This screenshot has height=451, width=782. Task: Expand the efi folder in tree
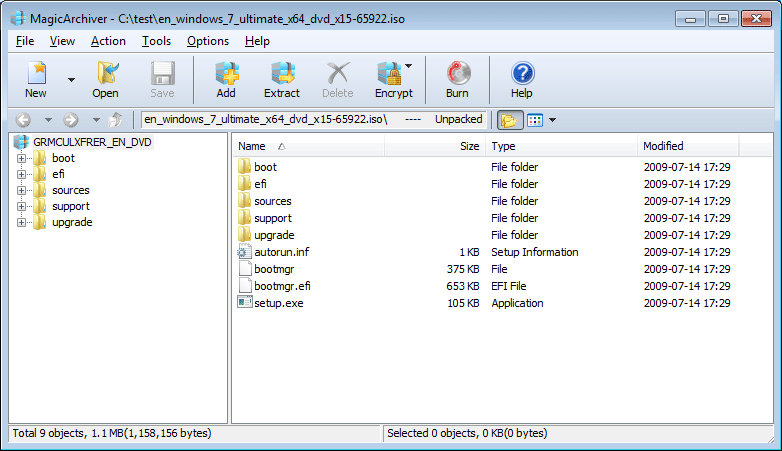click(21, 174)
